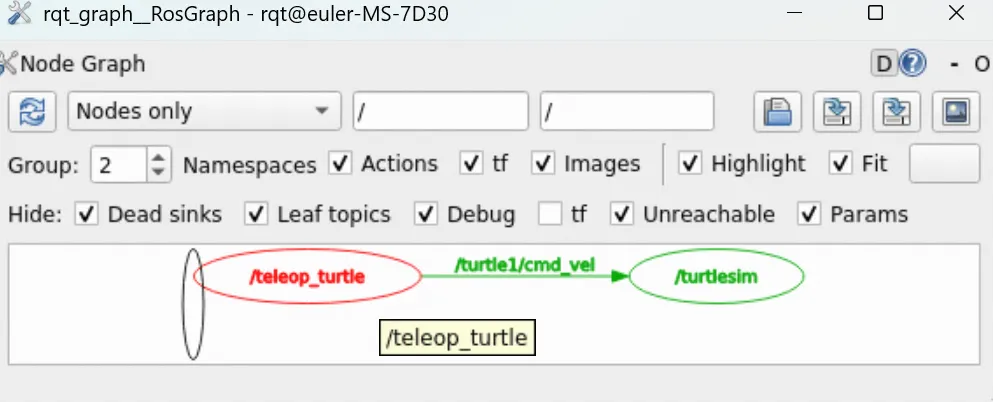Click the D dock toggle icon

[x=885, y=64]
